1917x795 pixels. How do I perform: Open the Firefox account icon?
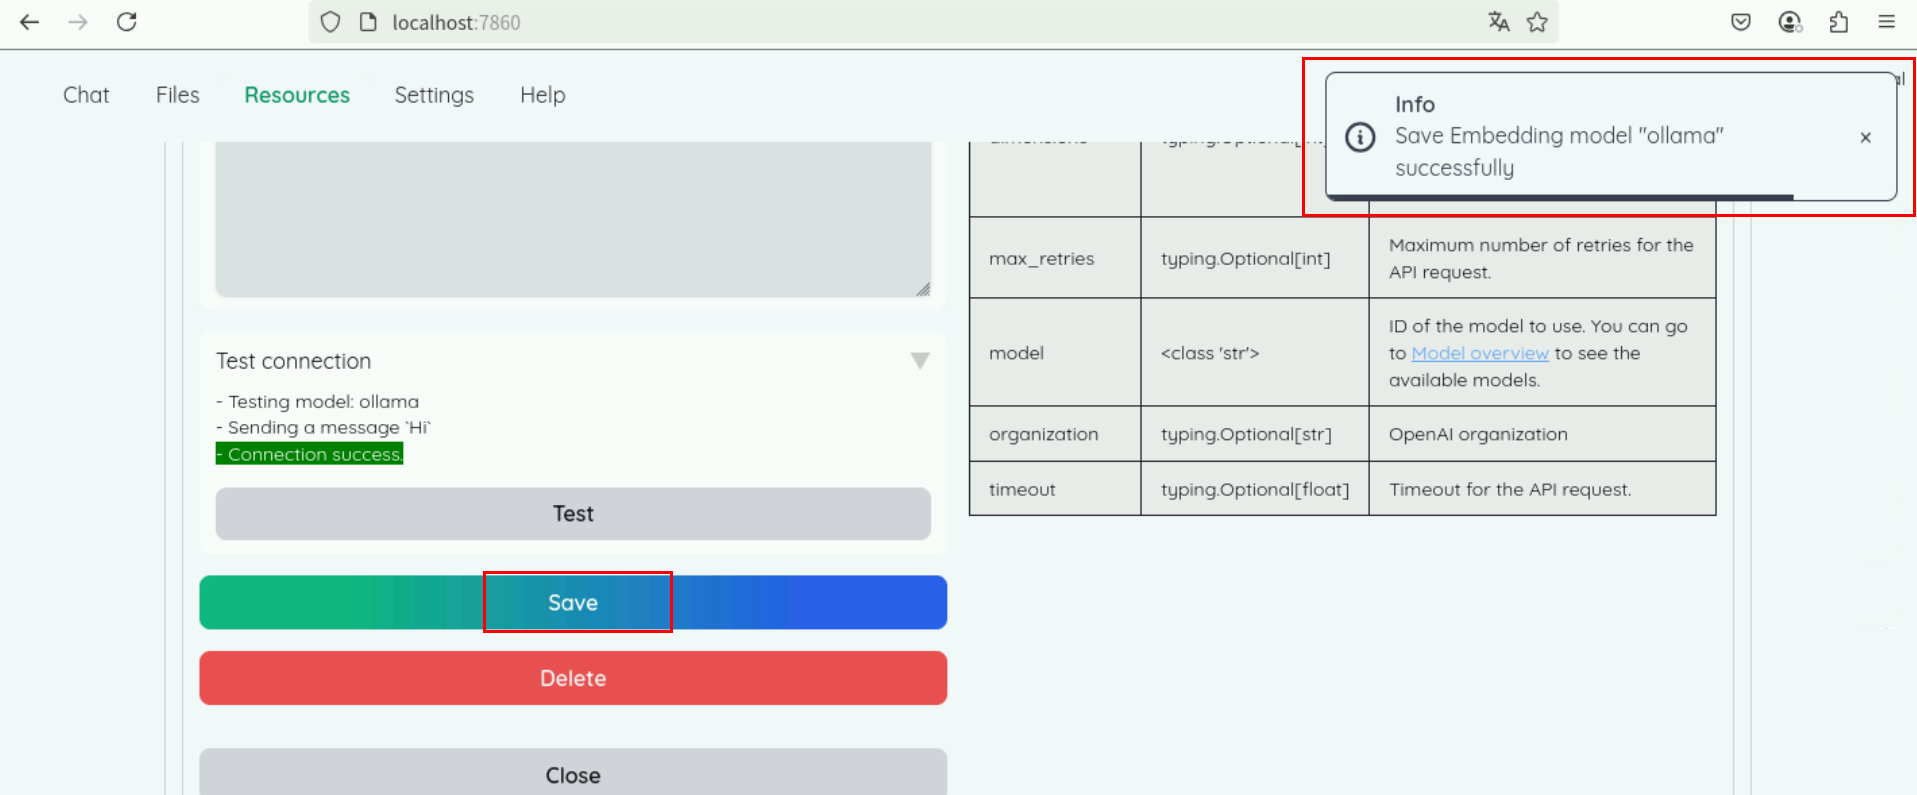[x=1790, y=22]
